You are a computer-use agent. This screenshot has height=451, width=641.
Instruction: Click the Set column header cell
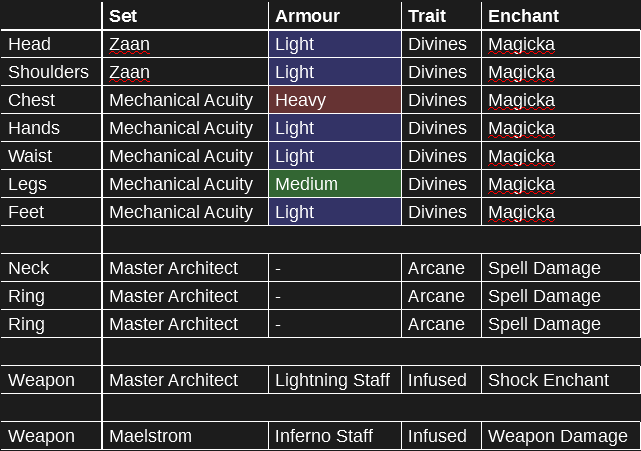point(185,16)
